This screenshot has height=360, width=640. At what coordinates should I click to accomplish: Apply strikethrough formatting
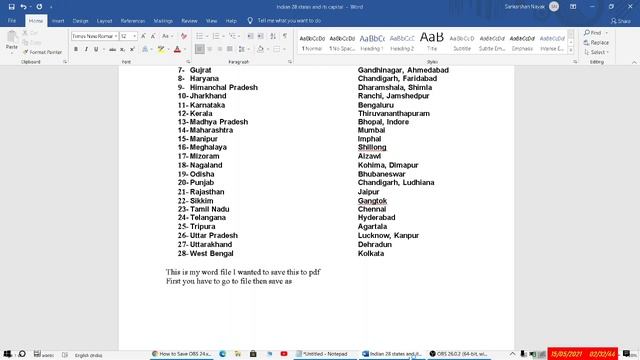coord(112,49)
